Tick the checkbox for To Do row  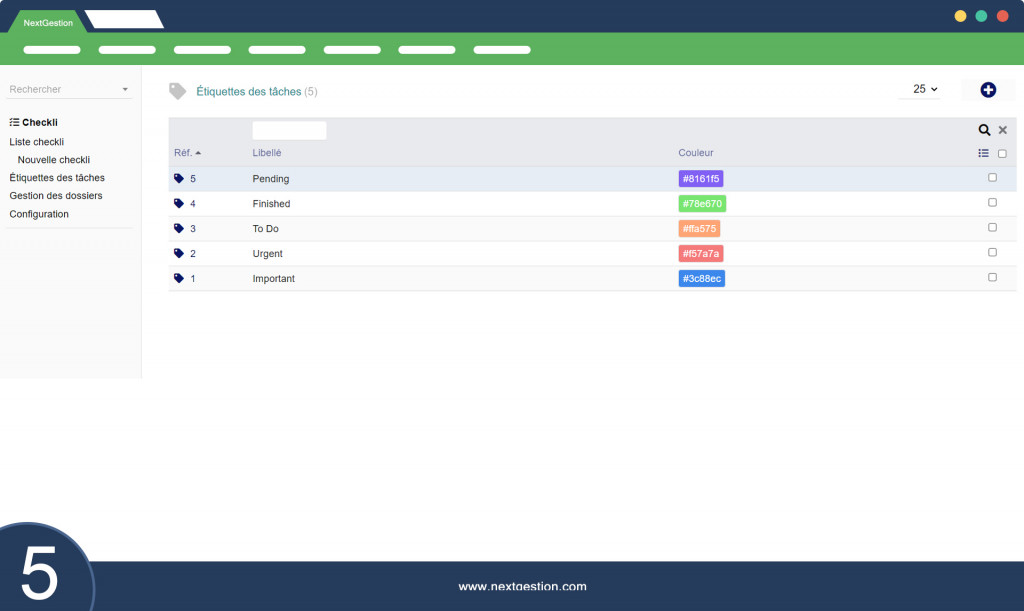click(992, 227)
